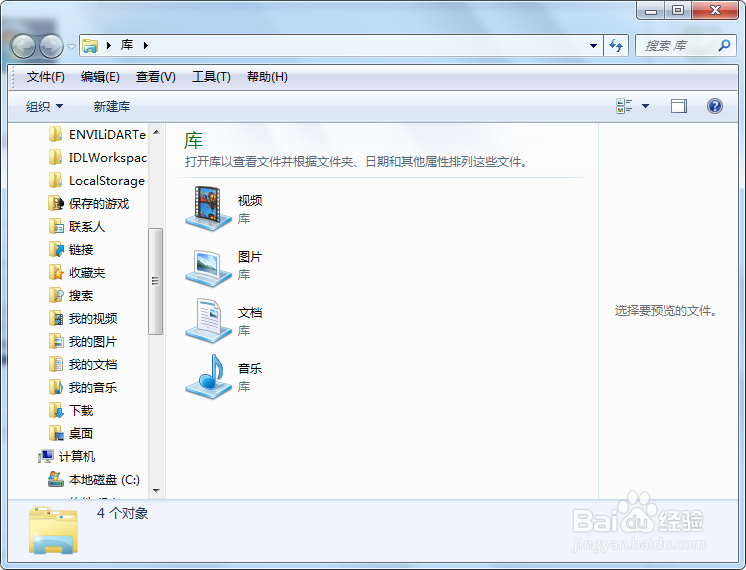This screenshot has height=570, width=746.
Task: Open the help question mark icon
Action: (715, 106)
